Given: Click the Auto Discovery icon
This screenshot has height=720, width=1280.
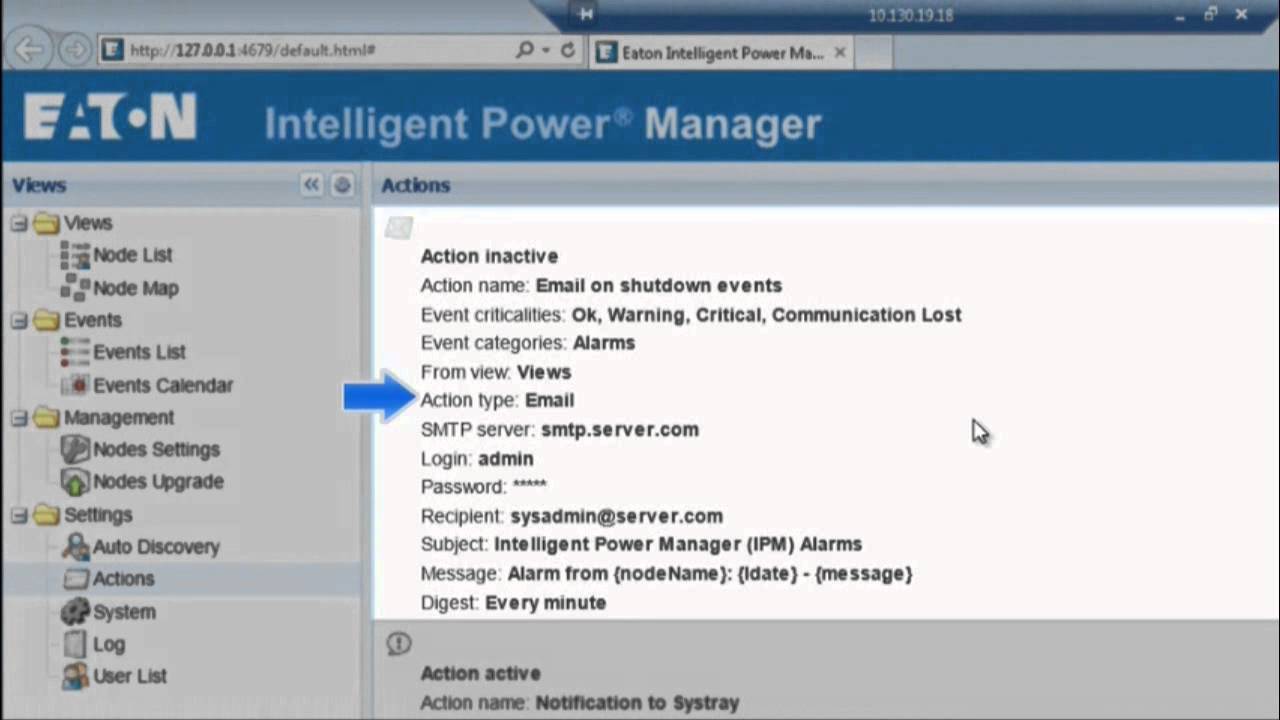Looking at the screenshot, I should point(75,546).
